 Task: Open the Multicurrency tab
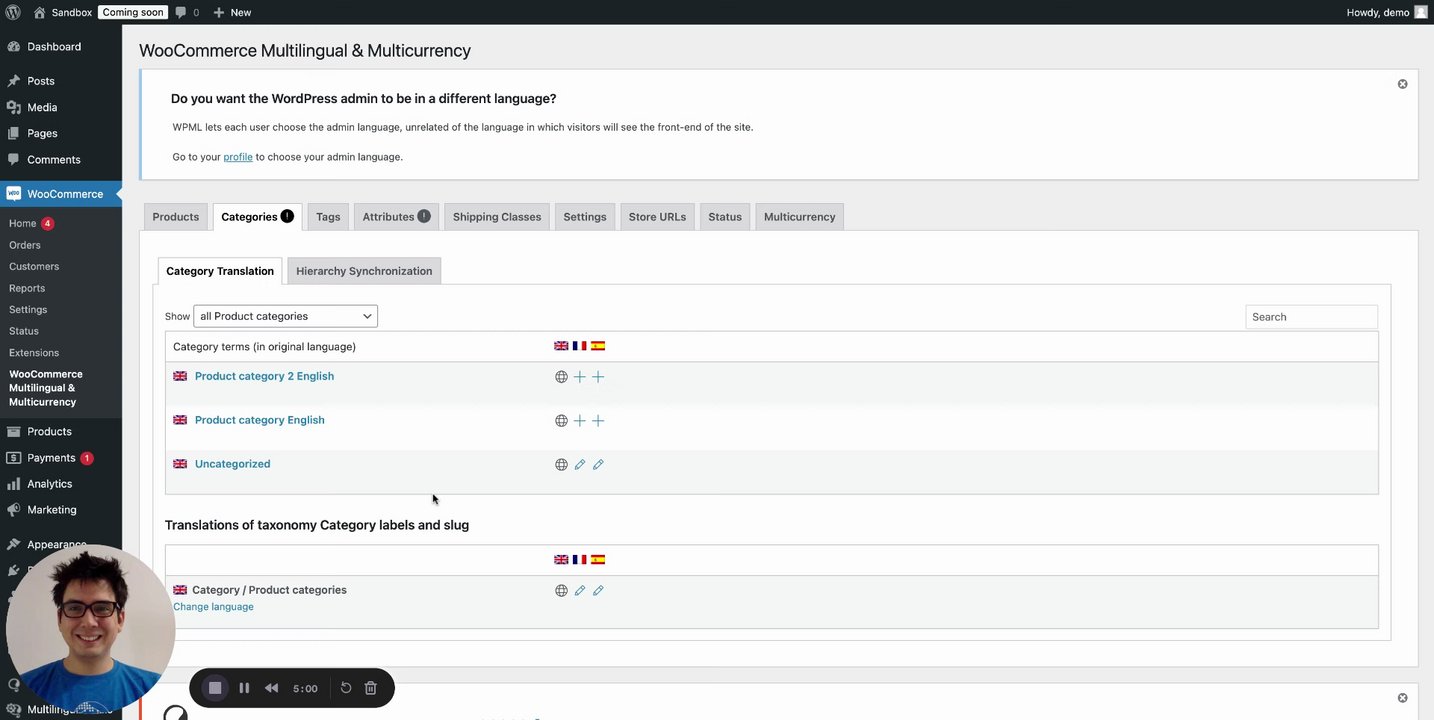pos(799,217)
